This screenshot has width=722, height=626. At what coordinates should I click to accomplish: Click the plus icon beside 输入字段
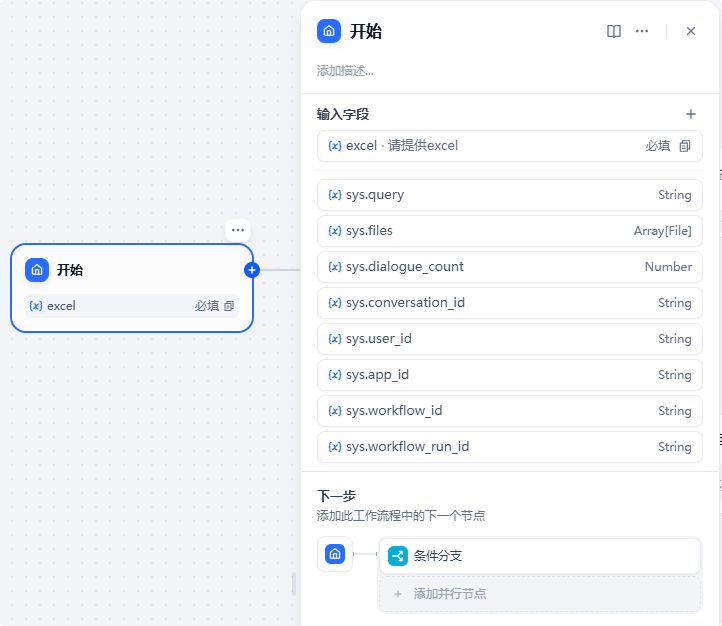pos(690,114)
